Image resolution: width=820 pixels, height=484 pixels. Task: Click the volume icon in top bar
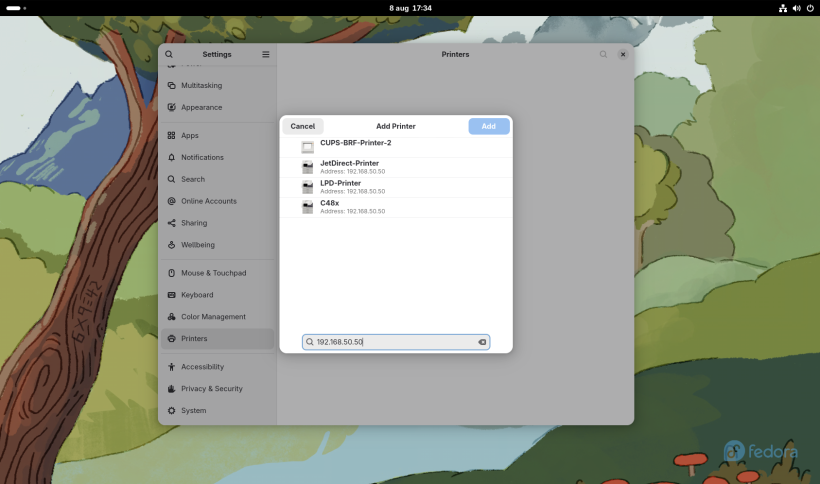[796, 8]
